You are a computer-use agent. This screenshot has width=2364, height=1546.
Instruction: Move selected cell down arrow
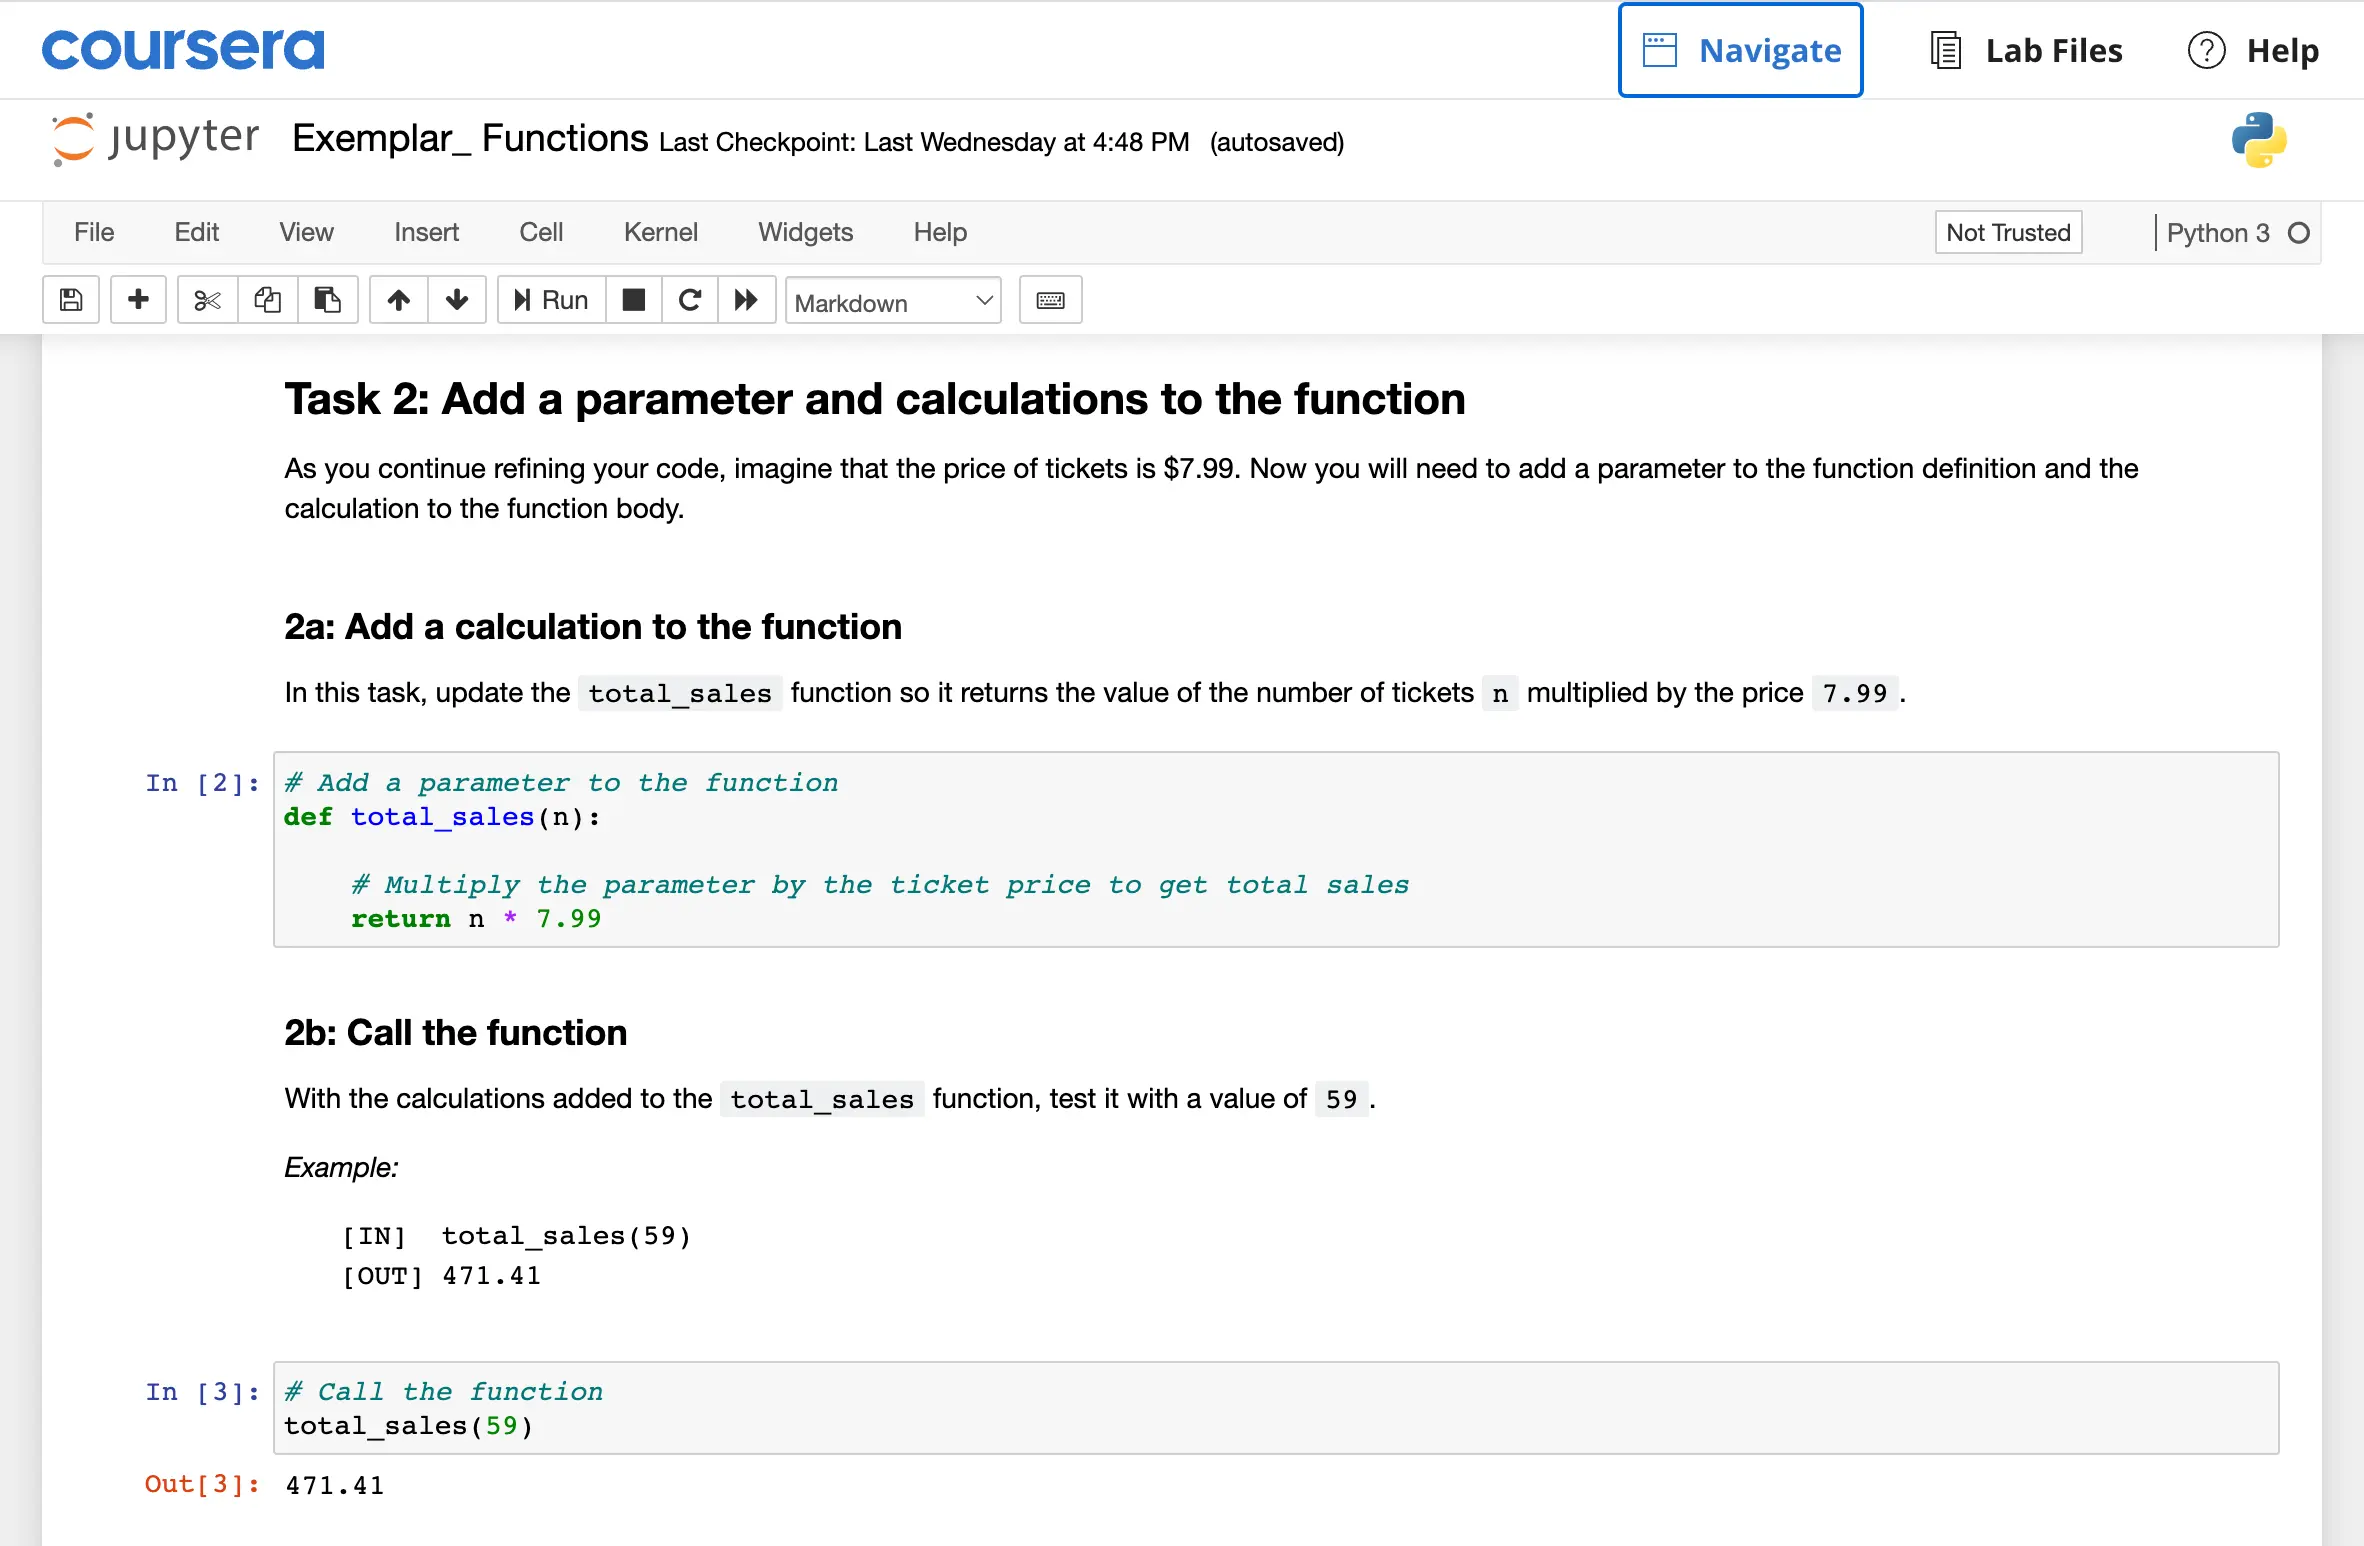pos(457,300)
